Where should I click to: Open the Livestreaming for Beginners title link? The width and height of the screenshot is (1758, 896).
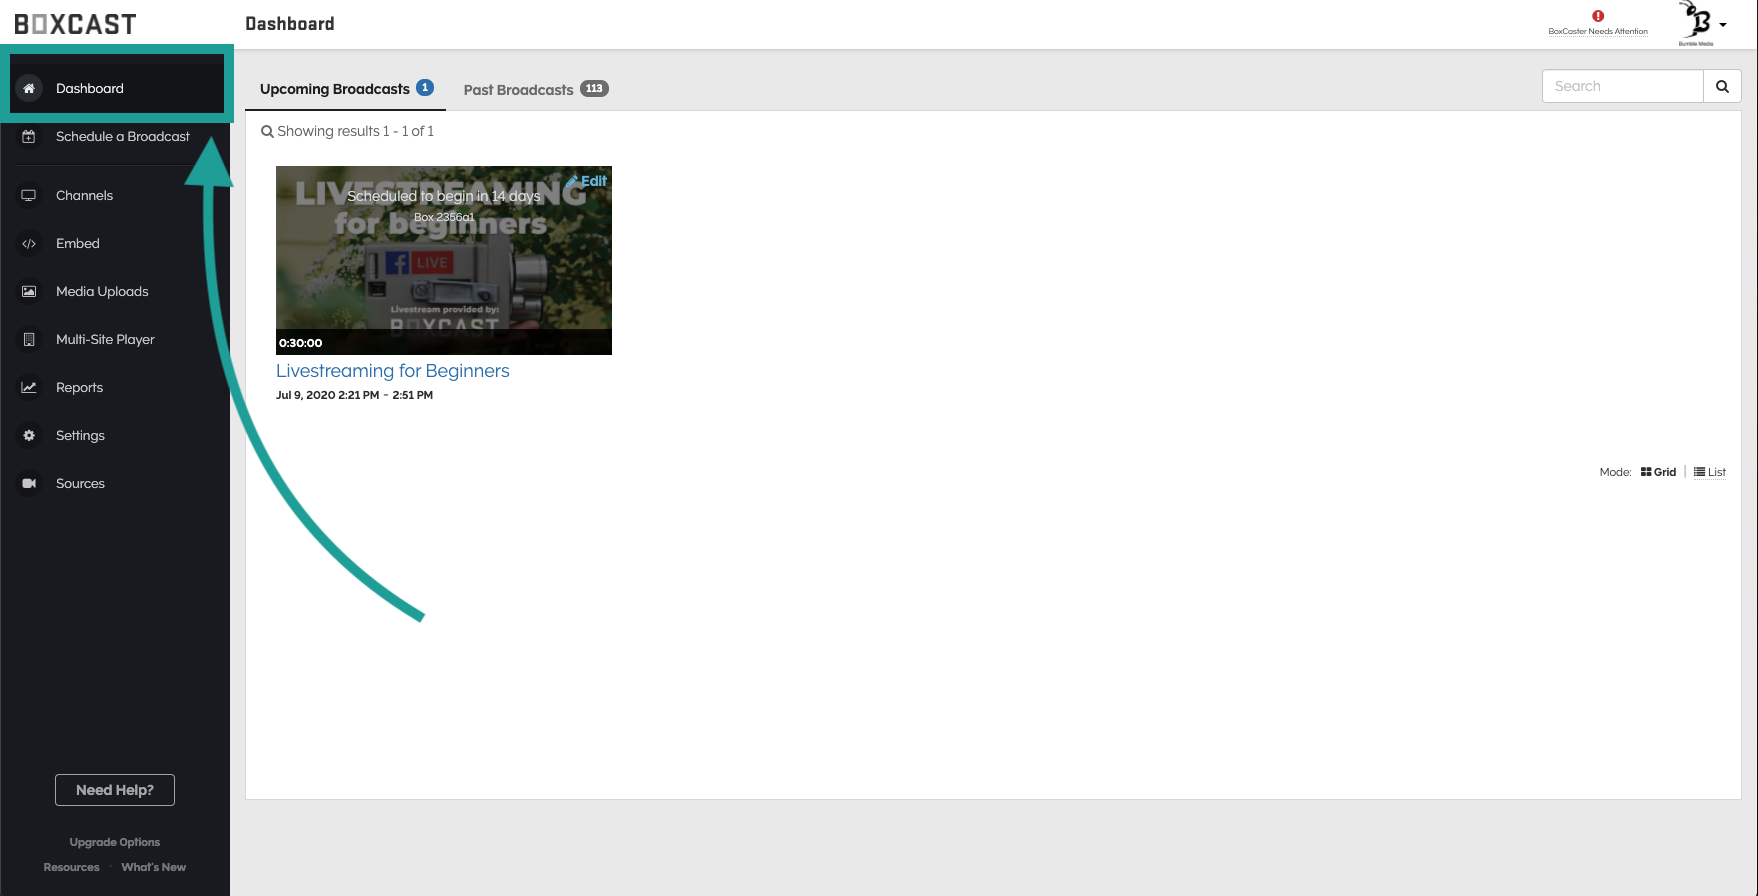point(392,371)
